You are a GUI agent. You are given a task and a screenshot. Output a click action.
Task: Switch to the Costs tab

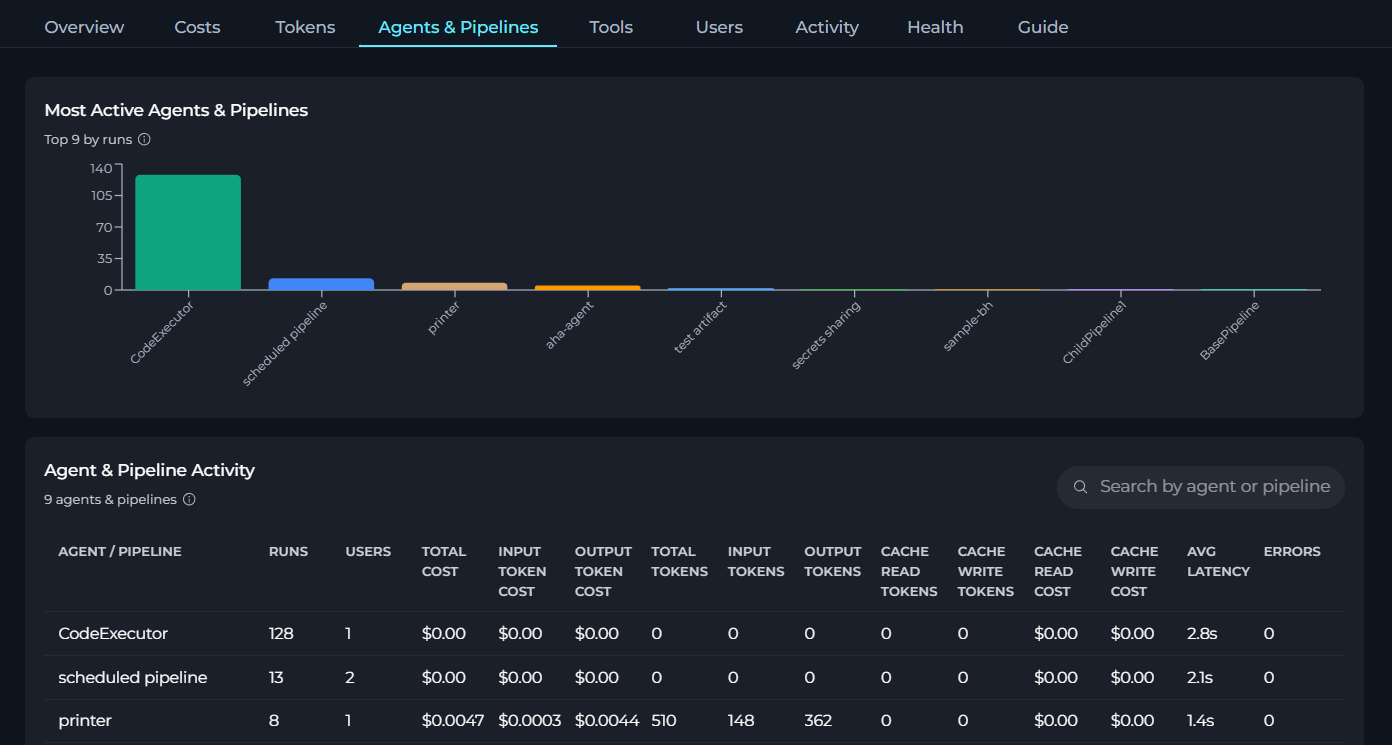(197, 27)
